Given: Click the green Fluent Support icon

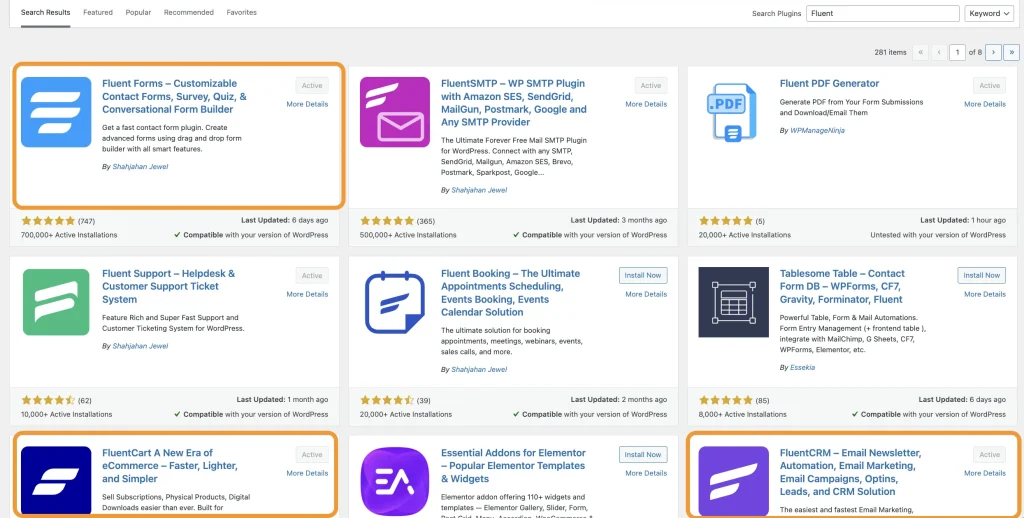Looking at the screenshot, I should (x=56, y=302).
